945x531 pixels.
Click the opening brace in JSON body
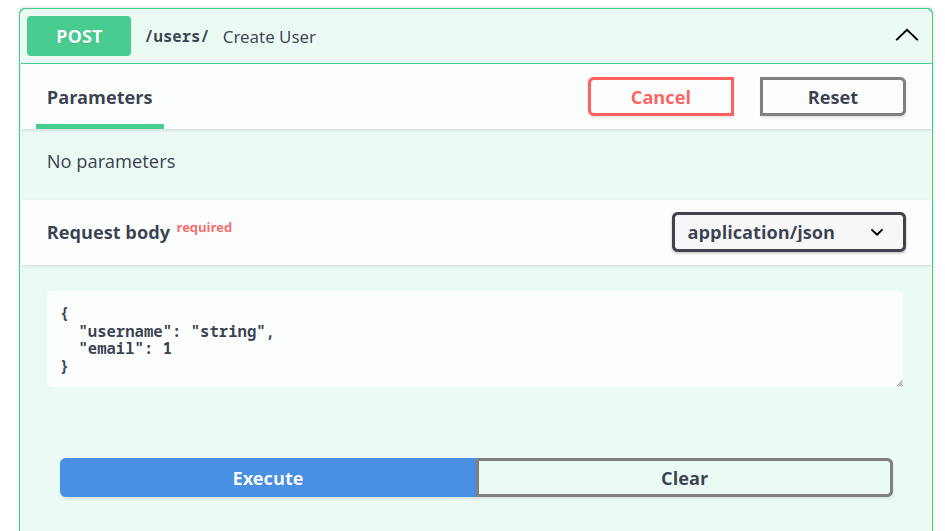click(65, 313)
